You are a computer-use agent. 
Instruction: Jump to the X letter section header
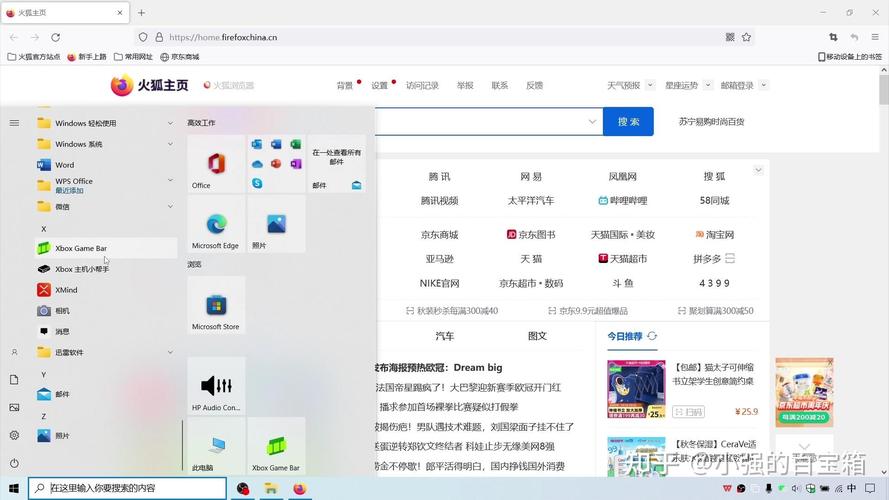(x=44, y=229)
